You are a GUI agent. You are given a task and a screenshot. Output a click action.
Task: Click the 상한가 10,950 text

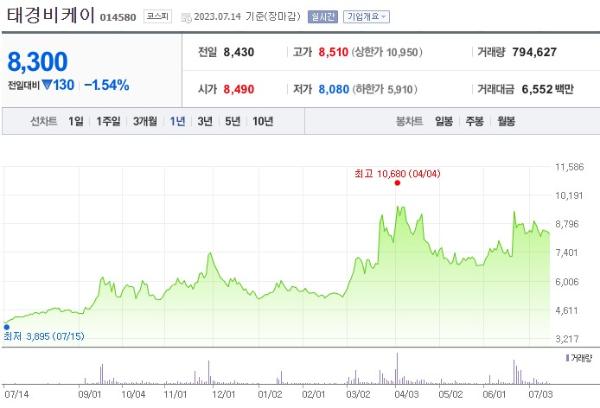click(x=387, y=52)
